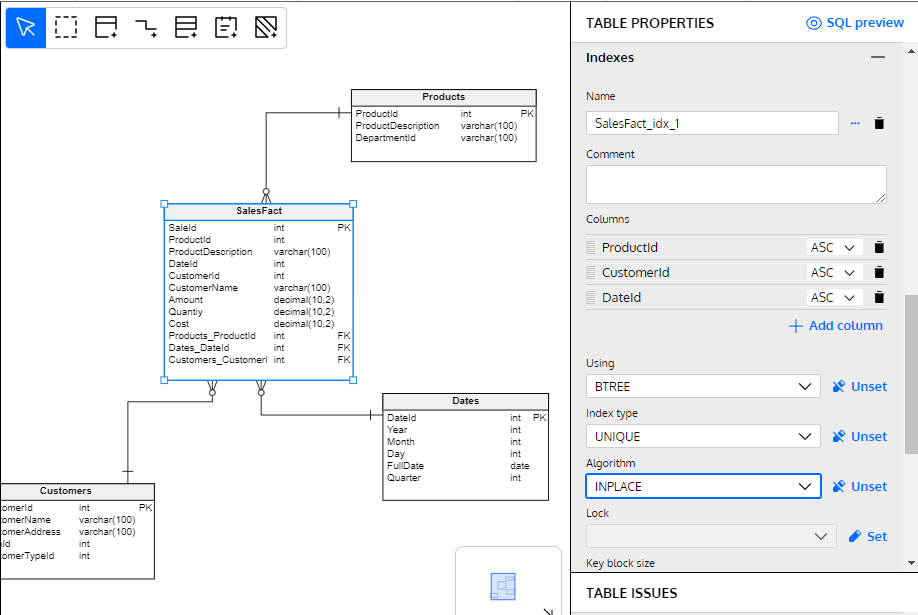Select the add note tool
This screenshot has width=918, height=615.
click(x=226, y=28)
